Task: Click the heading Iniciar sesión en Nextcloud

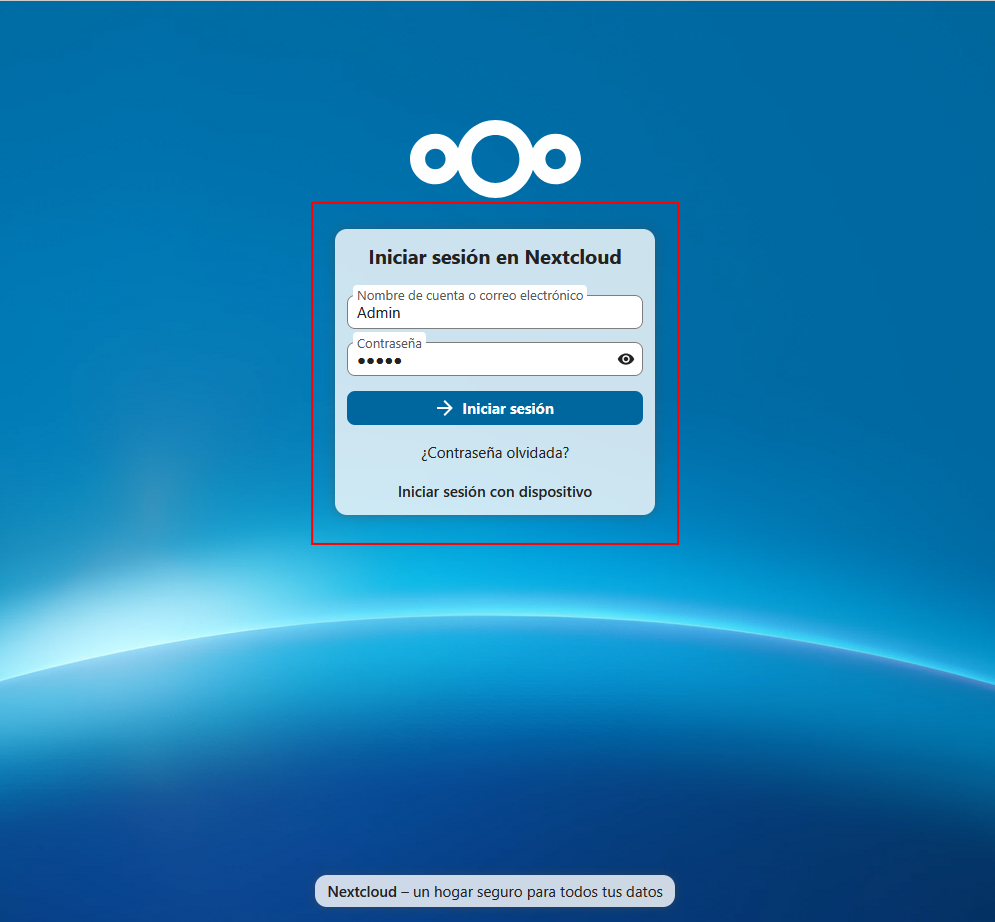Action: click(x=495, y=257)
